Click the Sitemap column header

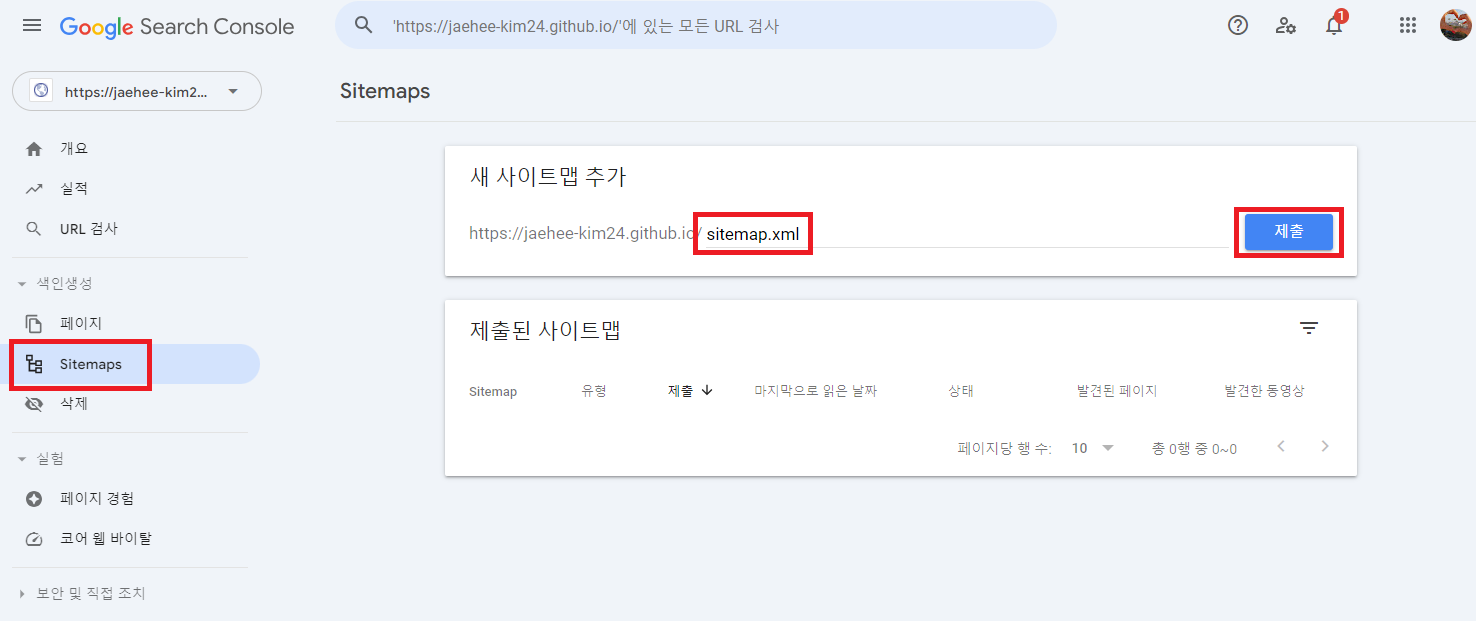click(493, 392)
